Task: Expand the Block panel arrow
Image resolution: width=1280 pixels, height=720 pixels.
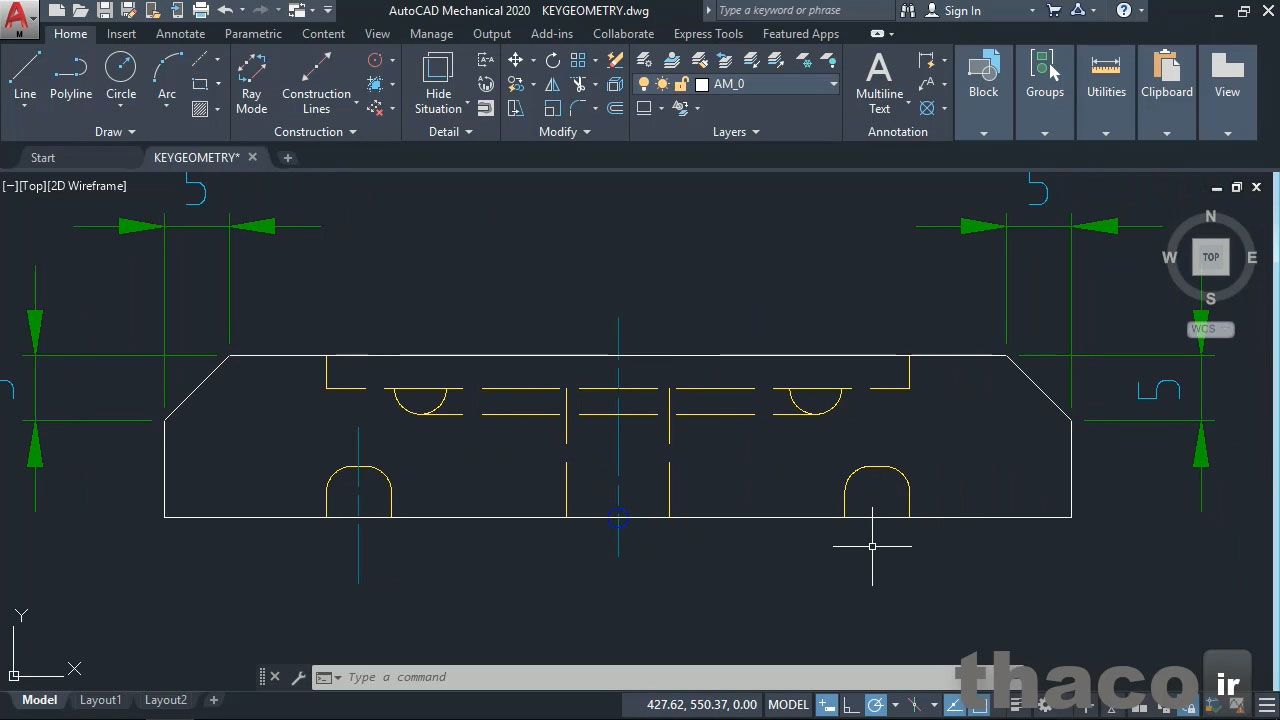Action: click(x=983, y=133)
